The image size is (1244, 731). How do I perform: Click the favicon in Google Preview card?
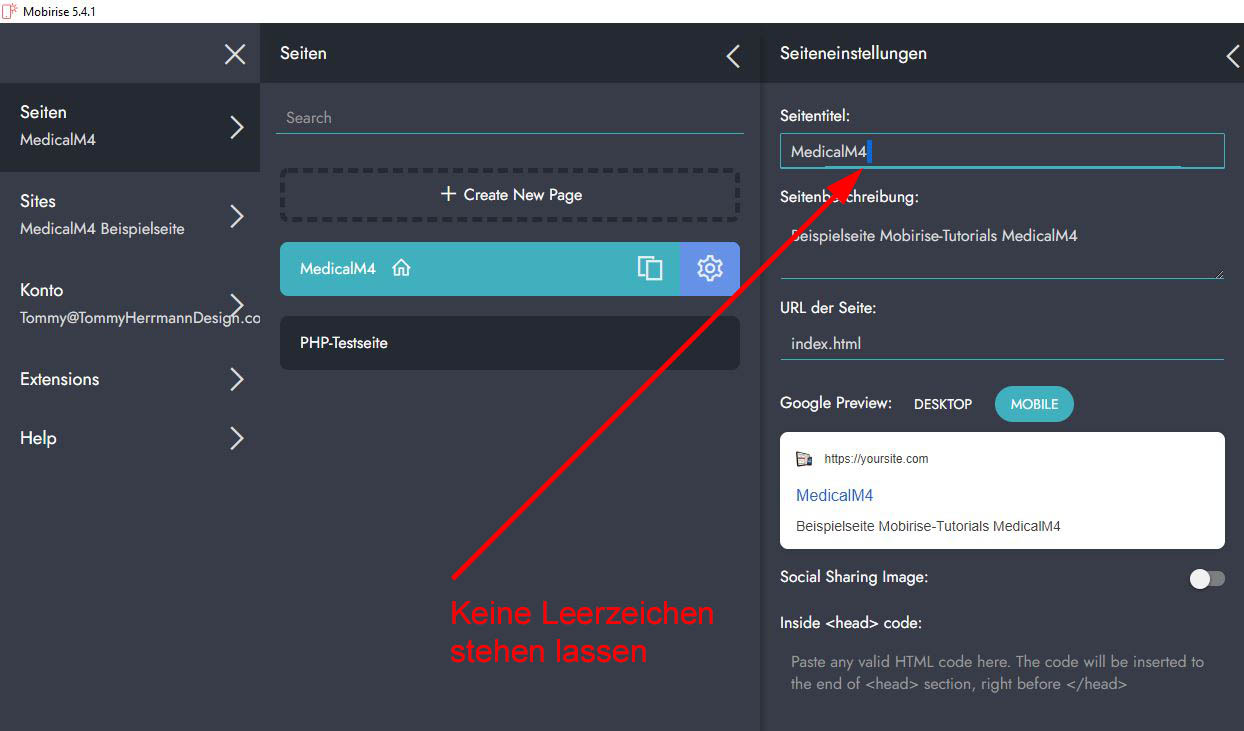[x=804, y=459]
